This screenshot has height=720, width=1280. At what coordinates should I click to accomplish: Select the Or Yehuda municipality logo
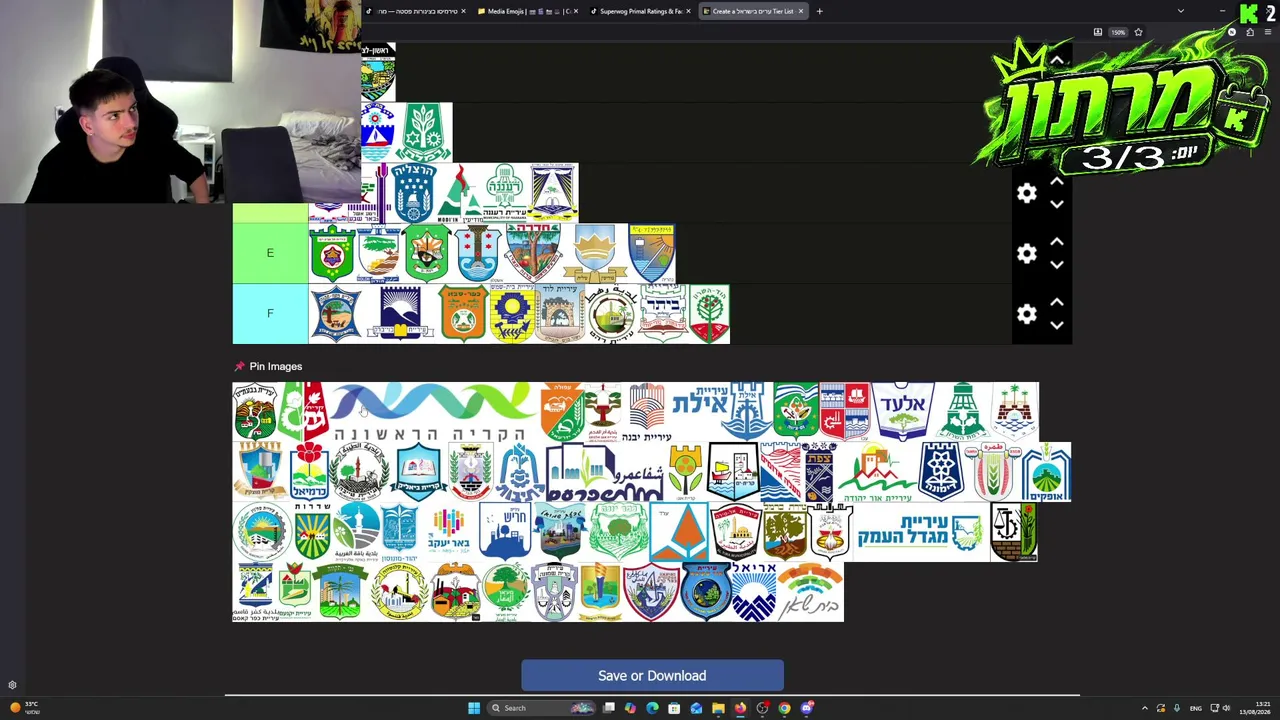[877, 472]
